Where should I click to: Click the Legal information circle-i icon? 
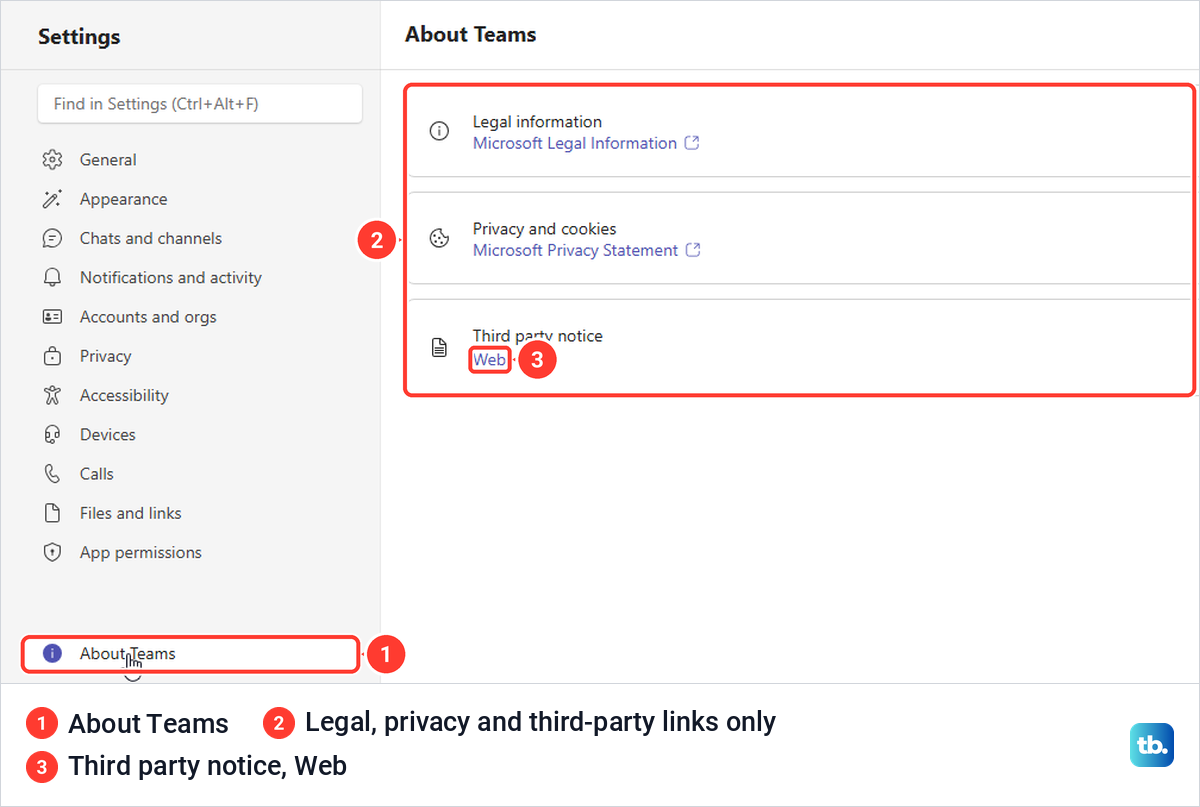pos(439,131)
